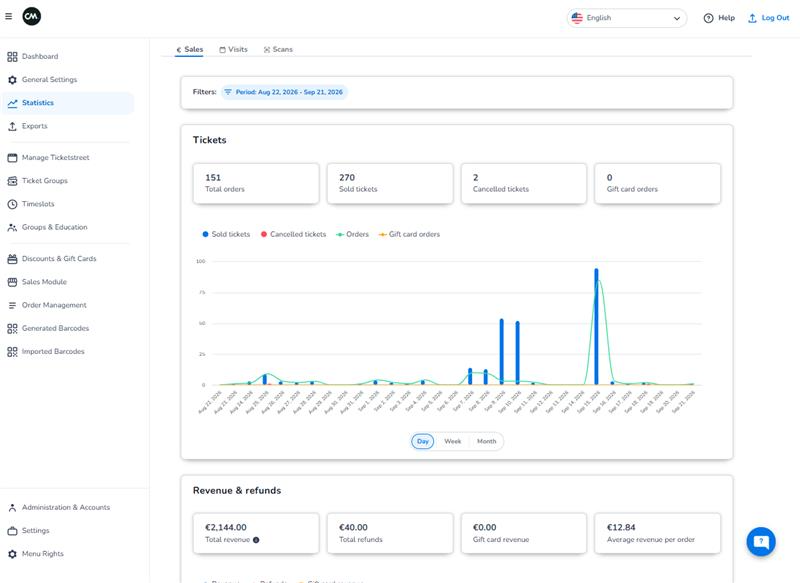
Task: Click the 270 Sold tickets card
Action: (x=390, y=184)
